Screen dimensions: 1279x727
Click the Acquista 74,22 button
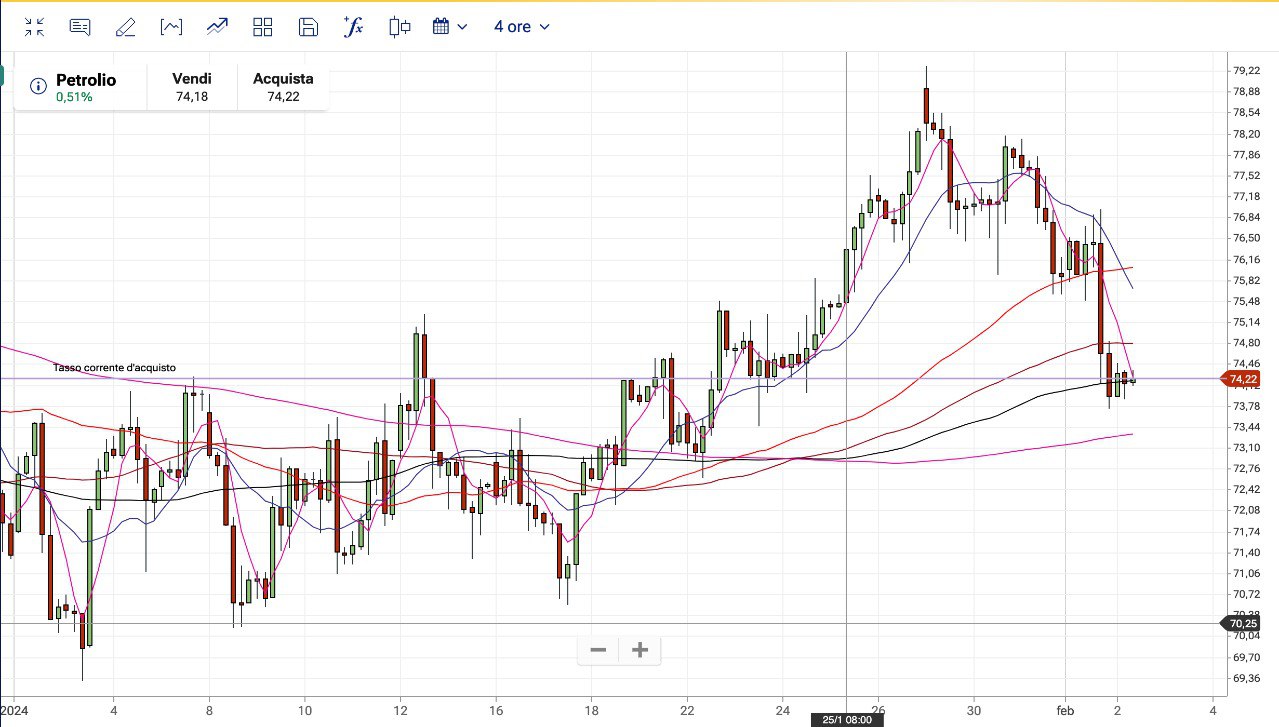(283, 87)
